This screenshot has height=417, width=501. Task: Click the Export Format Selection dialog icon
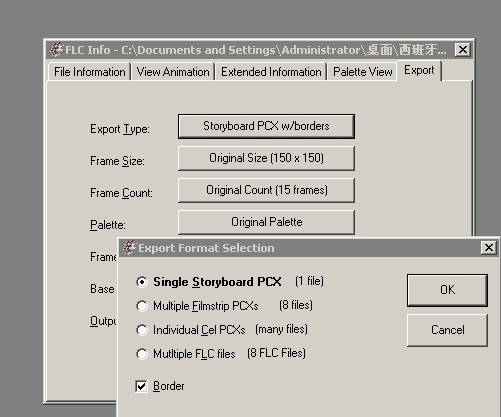[x=130, y=248]
